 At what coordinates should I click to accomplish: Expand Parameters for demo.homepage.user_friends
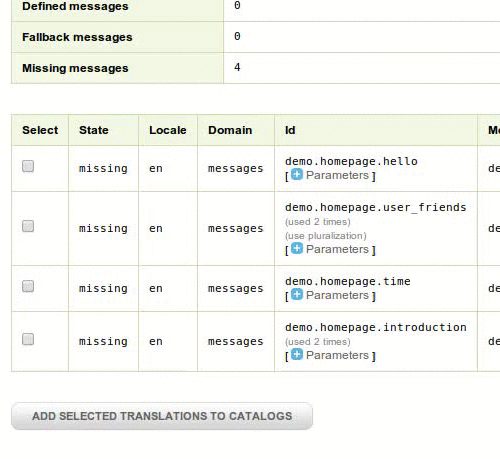(x=337, y=249)
